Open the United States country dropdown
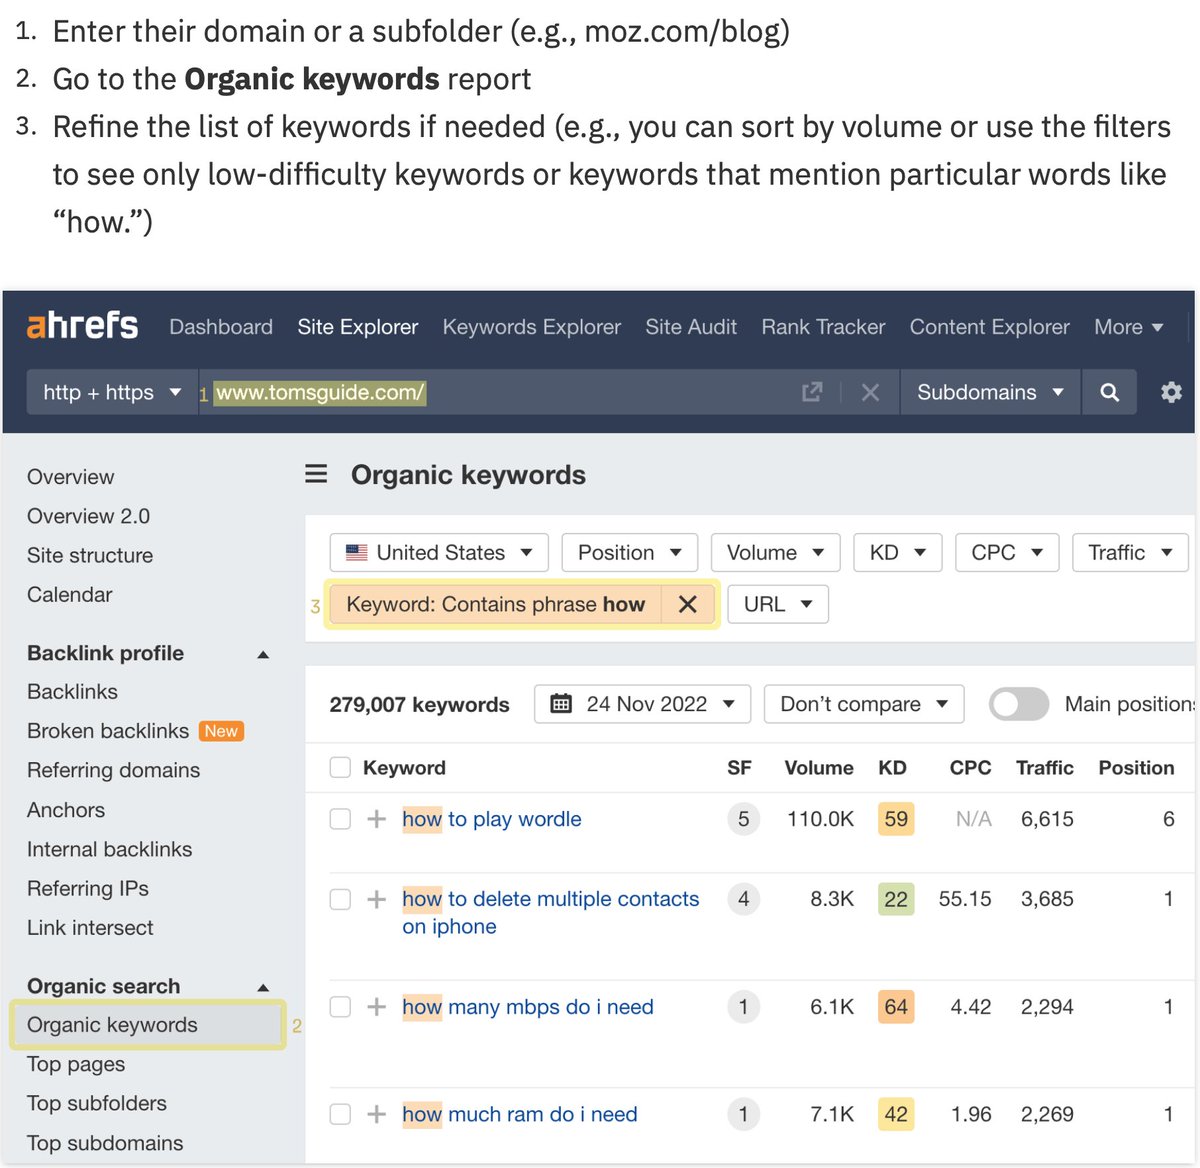1200x1168 pixels. [x=438, y=552]
